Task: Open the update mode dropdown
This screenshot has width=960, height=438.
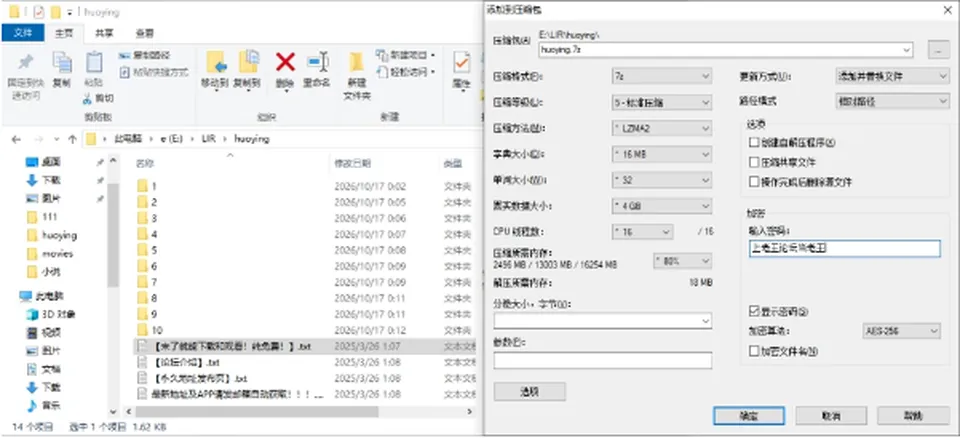Action: pyautogui.click(x=892, y=76)
